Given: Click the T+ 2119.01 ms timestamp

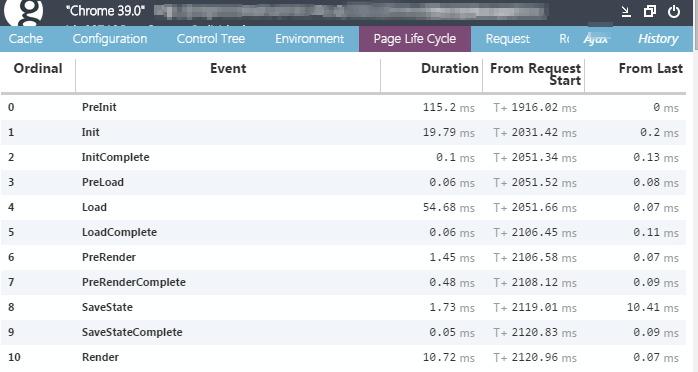Looking at the screenshot, I should click(x=535, y=307).
